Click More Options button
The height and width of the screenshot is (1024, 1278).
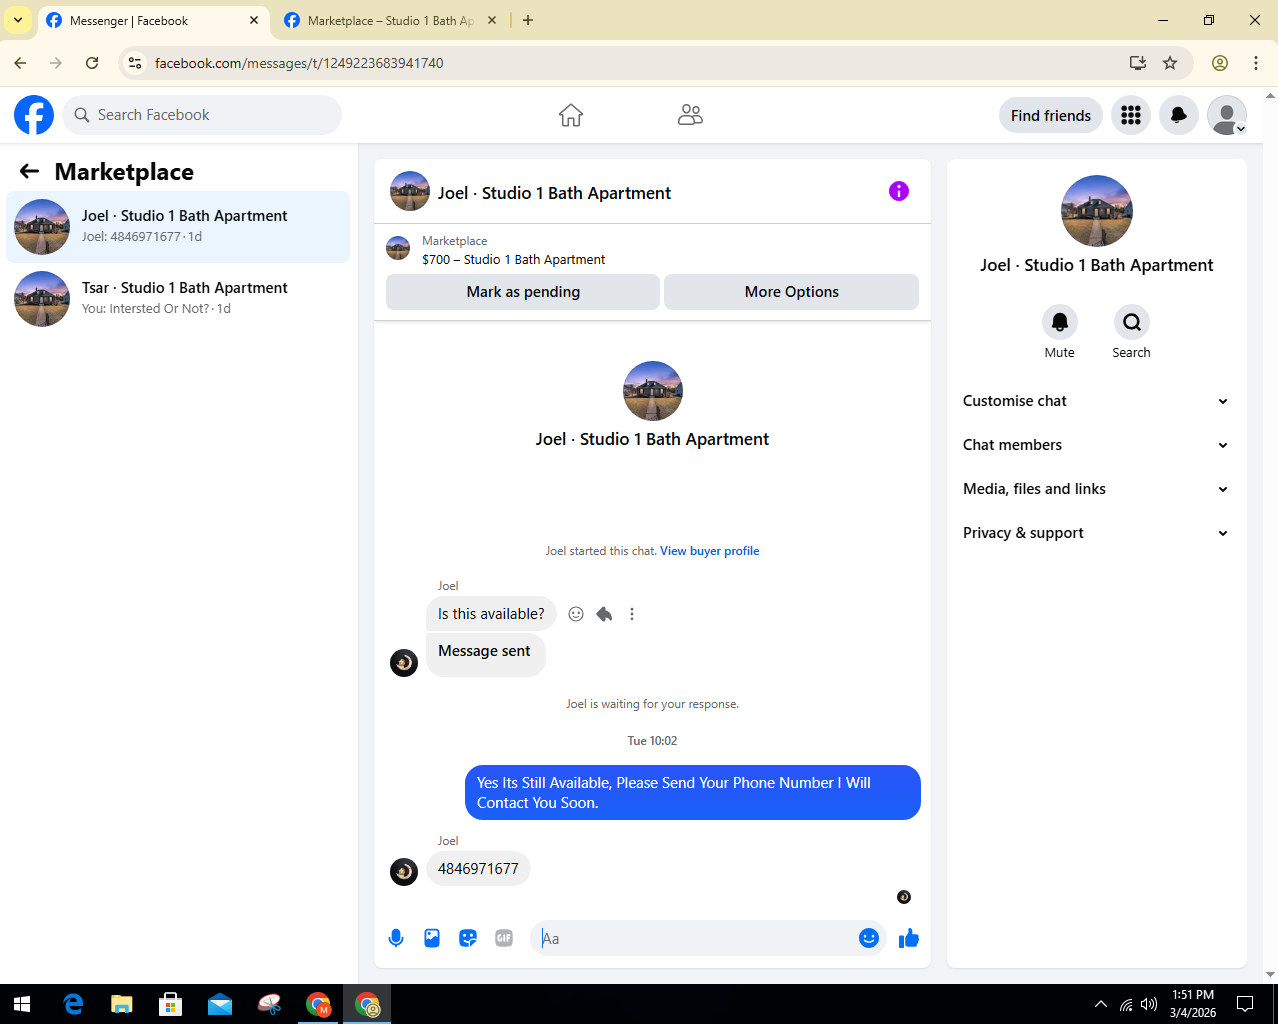792,292
